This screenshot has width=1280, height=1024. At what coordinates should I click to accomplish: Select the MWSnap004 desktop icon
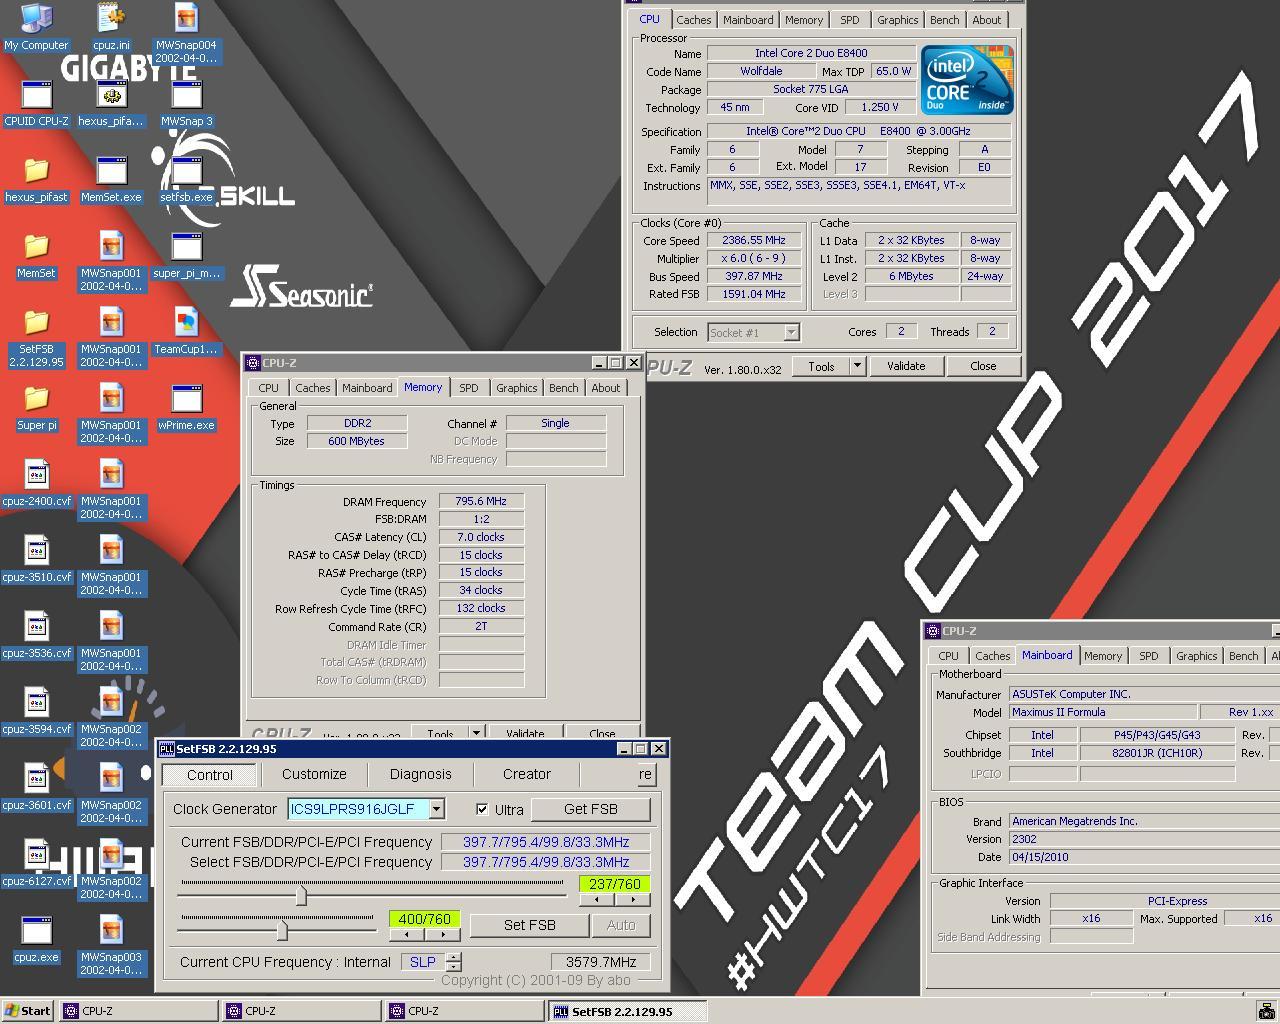point(186,33)
